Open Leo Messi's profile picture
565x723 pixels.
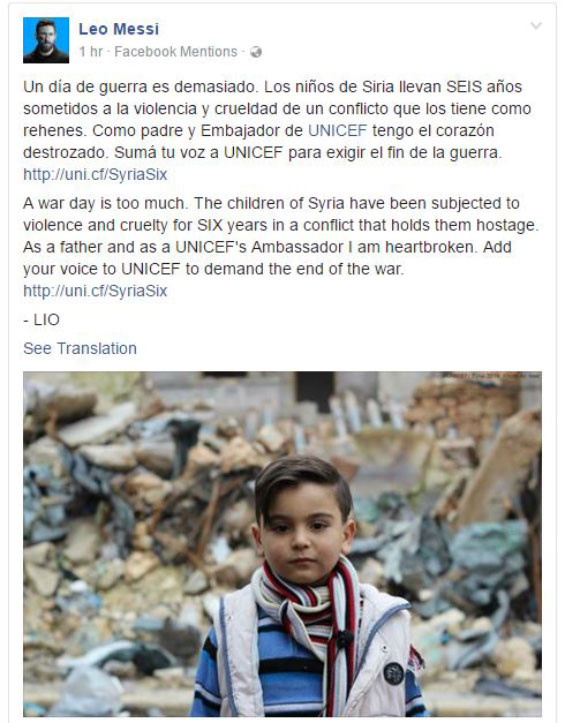[x=46, y=40]
